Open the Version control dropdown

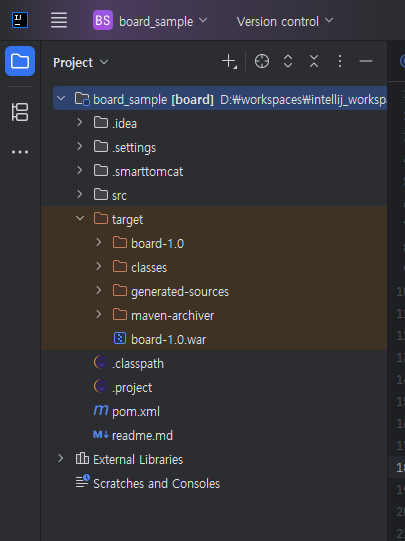click(x=285, y=21)
